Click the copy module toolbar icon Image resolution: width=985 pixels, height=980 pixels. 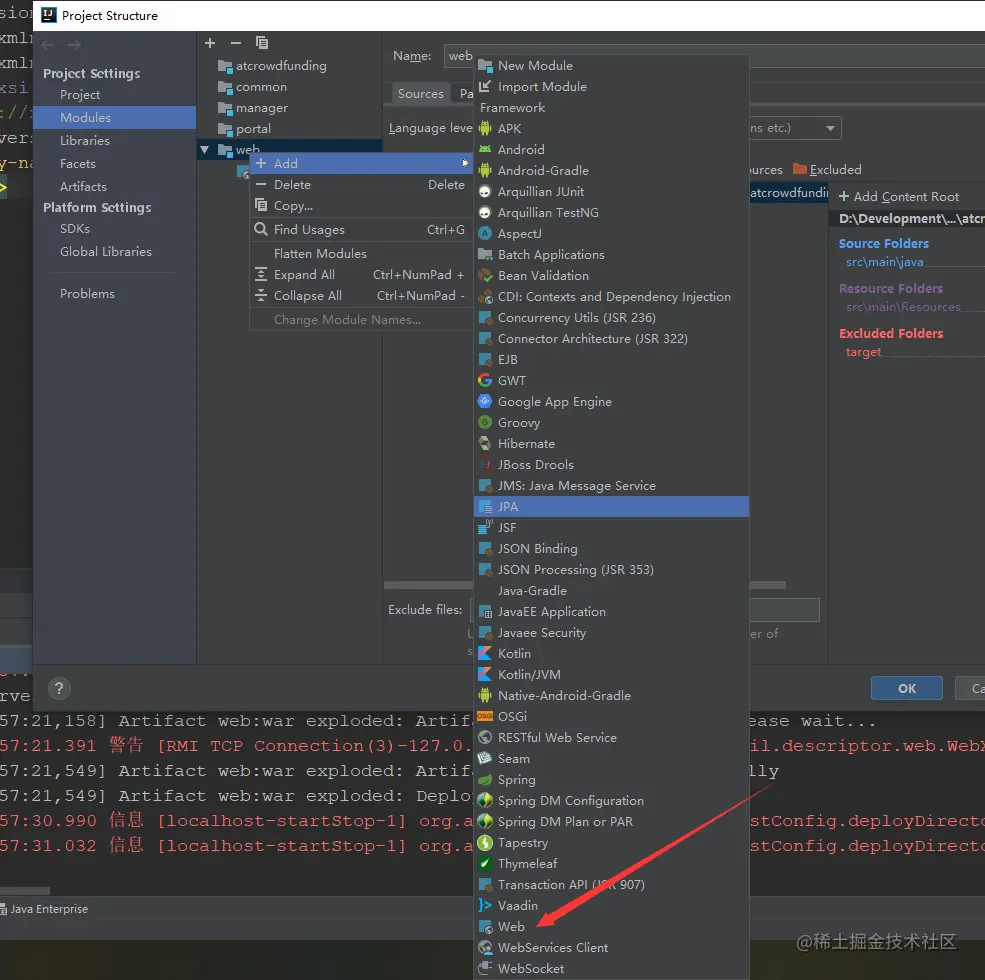click(262, 43)
